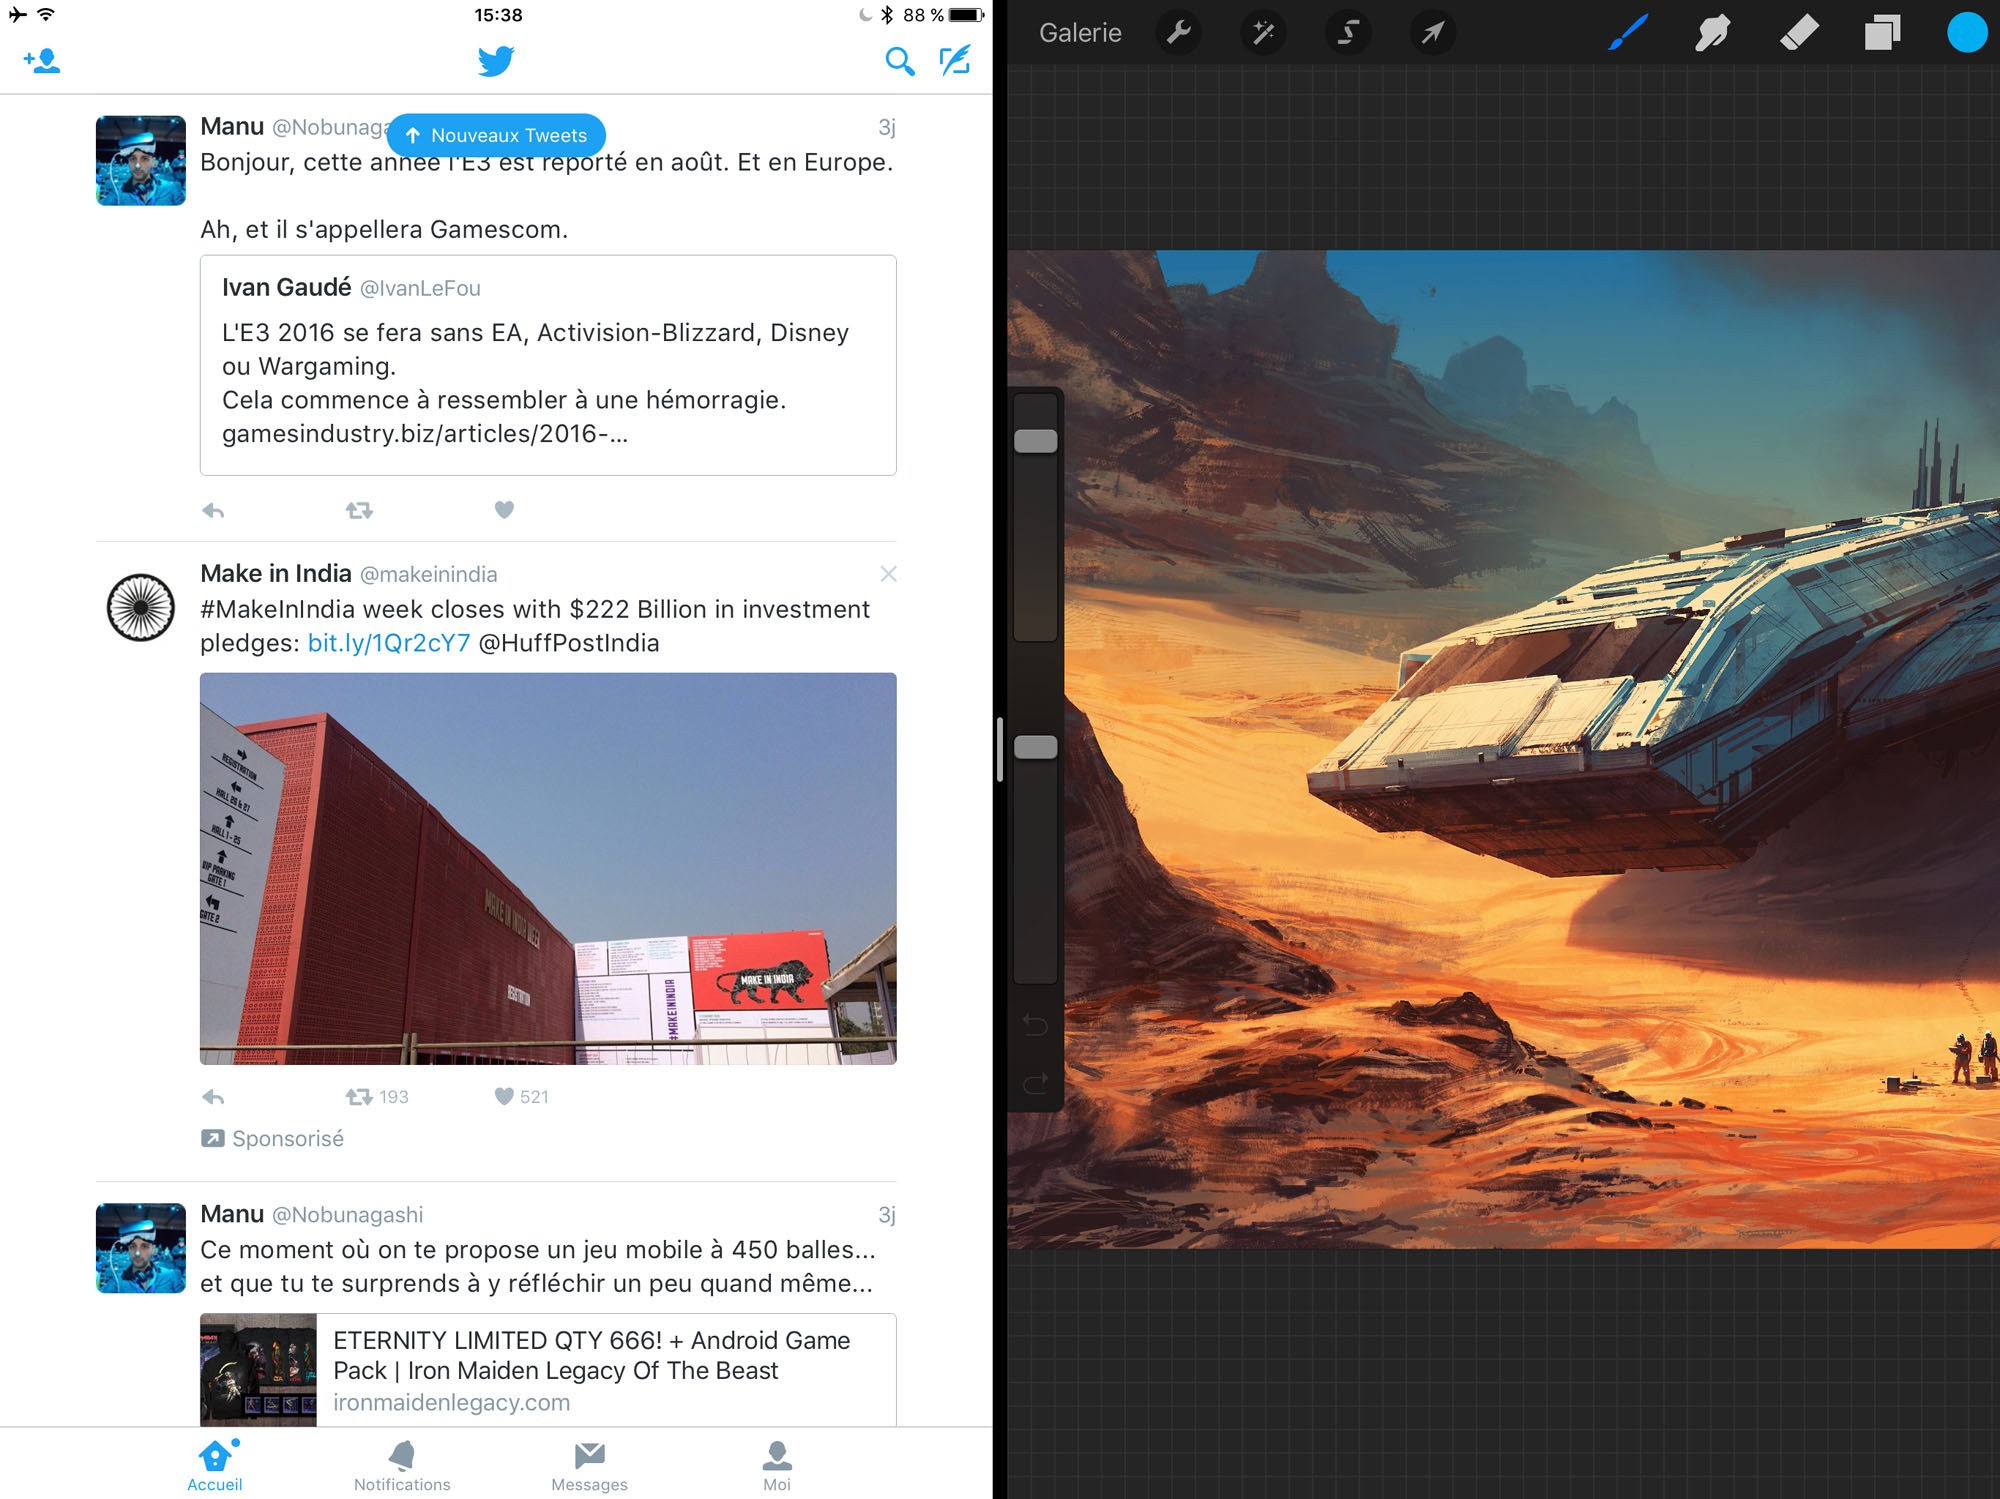The width and height of the screenshot is (2000, 1499).
Task: Tap the Bluetooth status icon
Action: (887, 15)
